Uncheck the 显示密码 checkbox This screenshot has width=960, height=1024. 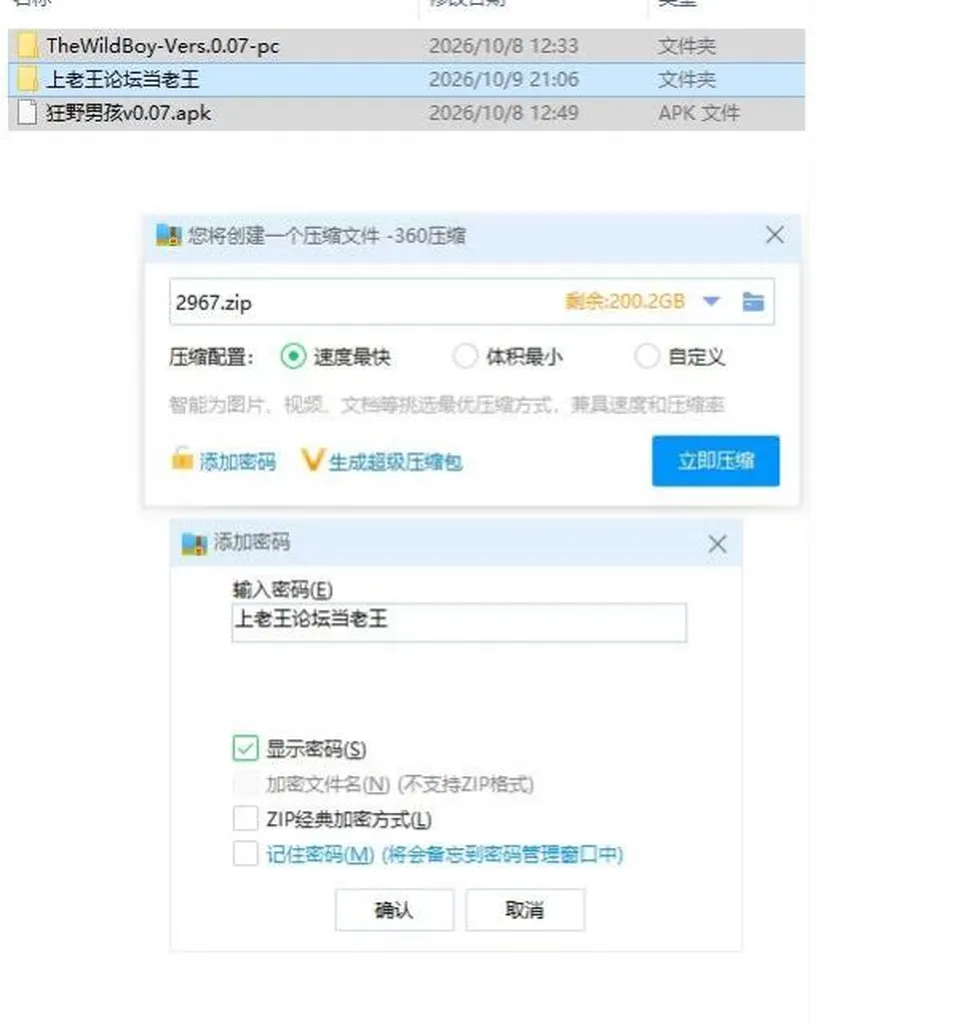(246, 748)
